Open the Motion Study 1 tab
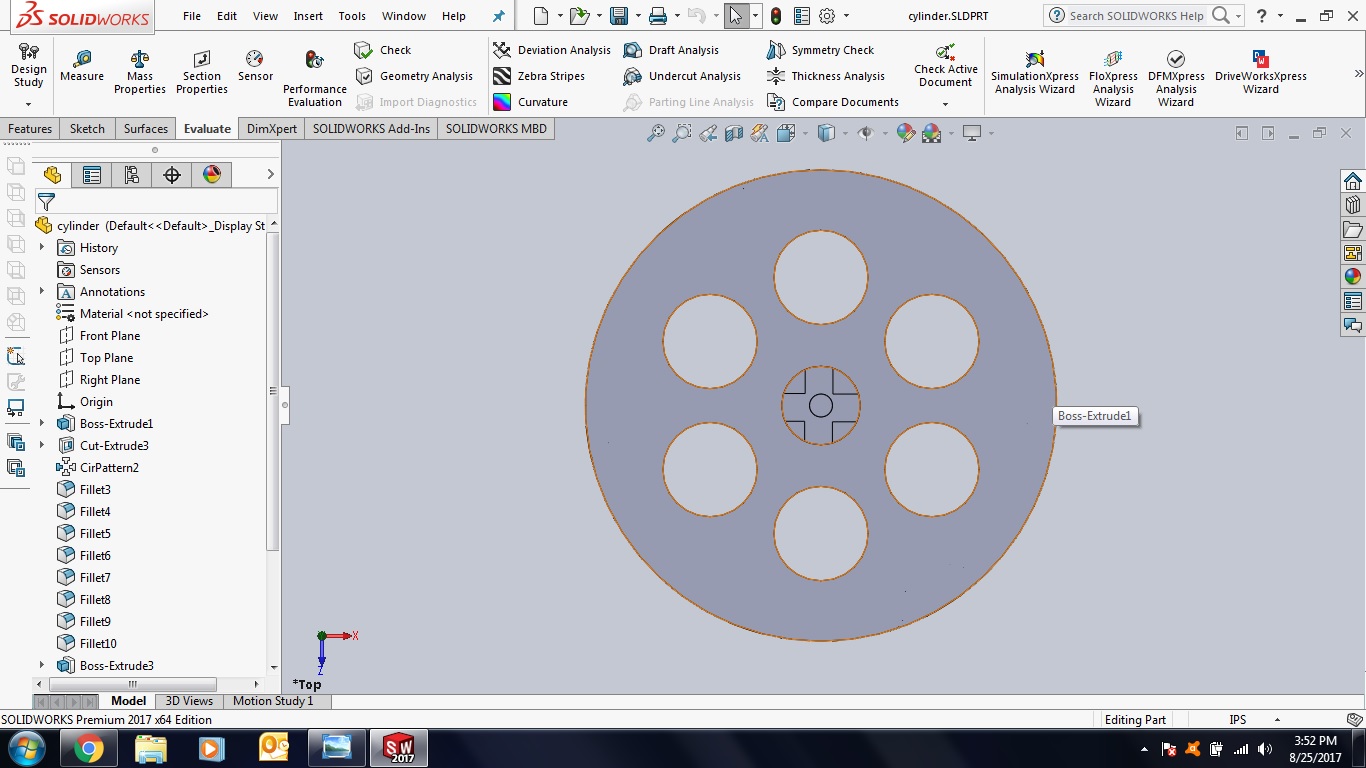This screenshot has width=1366, height=768. point(273,701)
